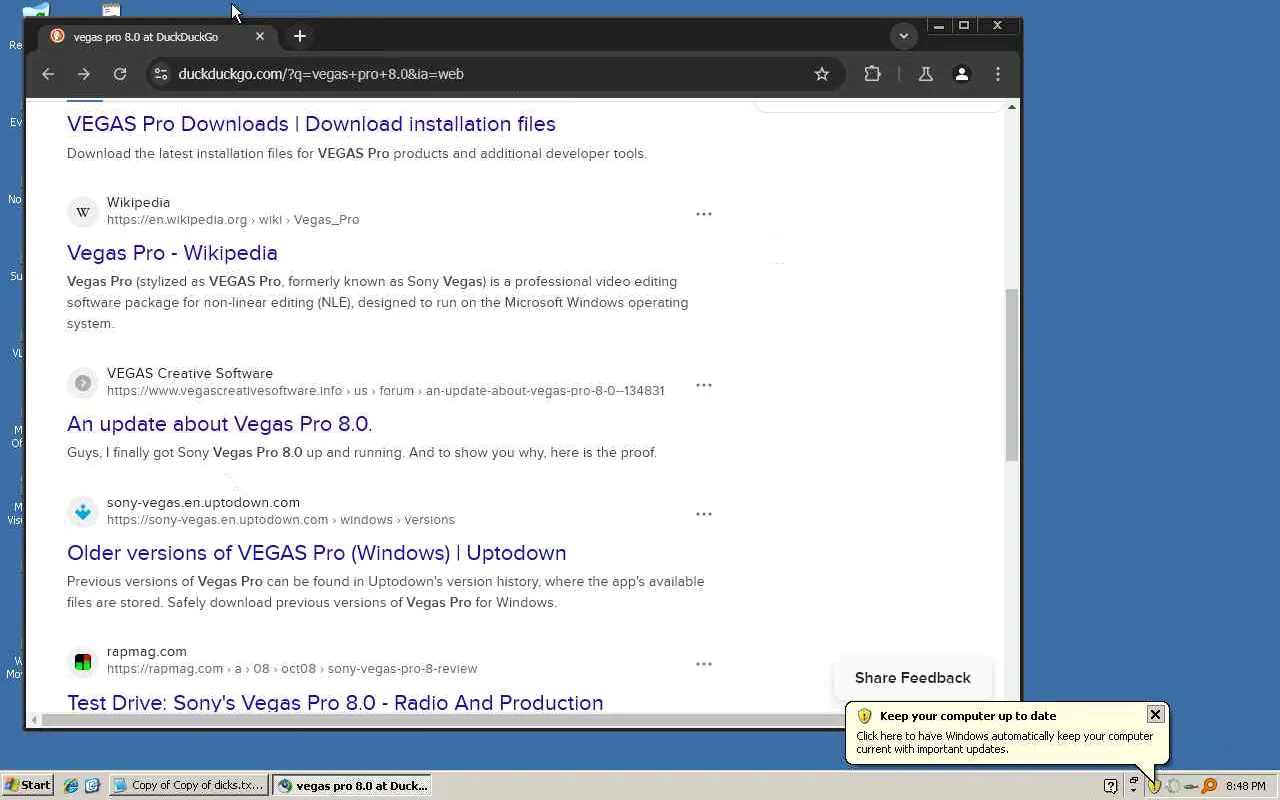
Task: Click the en.wikipedia.org Vegas_Pro URL text
Action: tap(233, 220)
